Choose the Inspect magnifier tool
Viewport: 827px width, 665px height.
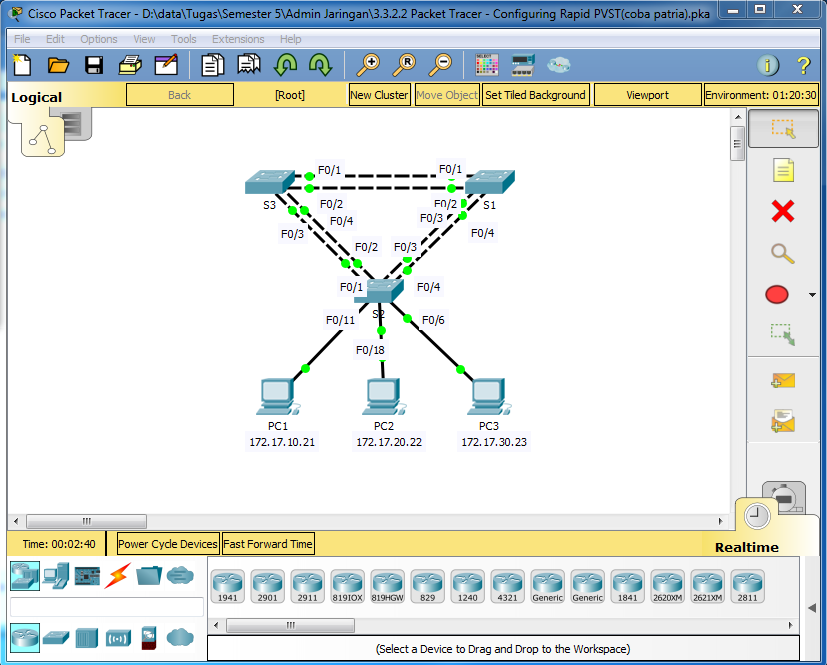coord(783,254)
